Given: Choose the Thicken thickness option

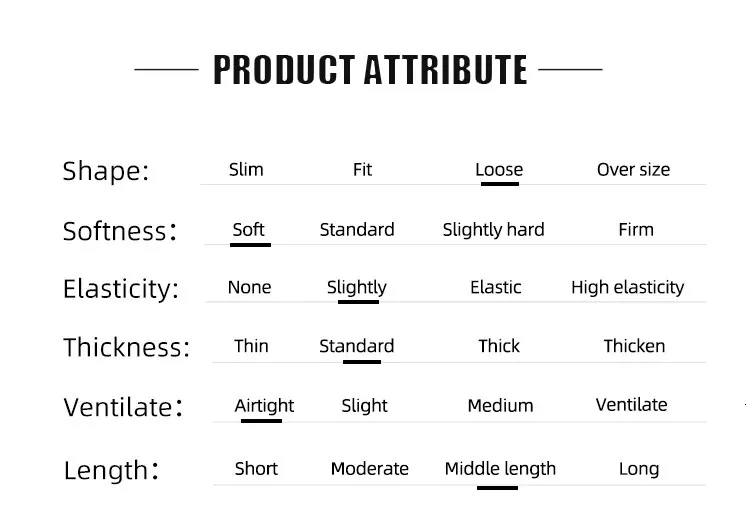Looking at the screenshot, I should point(634,346).
